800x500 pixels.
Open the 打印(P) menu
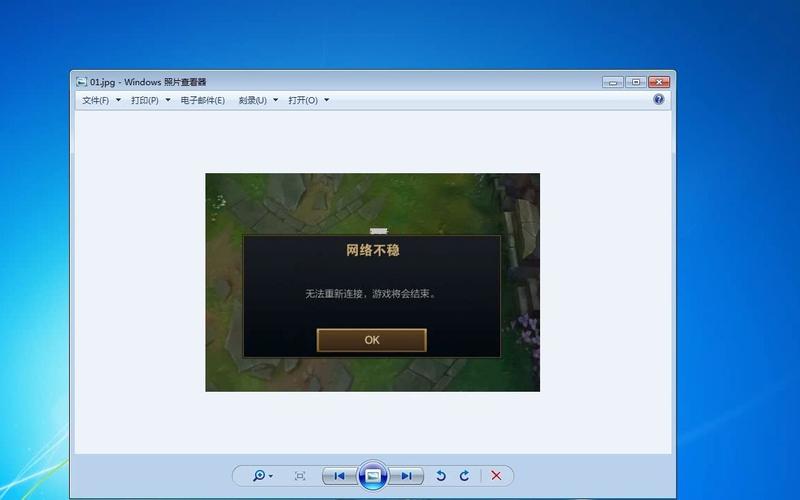145,100
